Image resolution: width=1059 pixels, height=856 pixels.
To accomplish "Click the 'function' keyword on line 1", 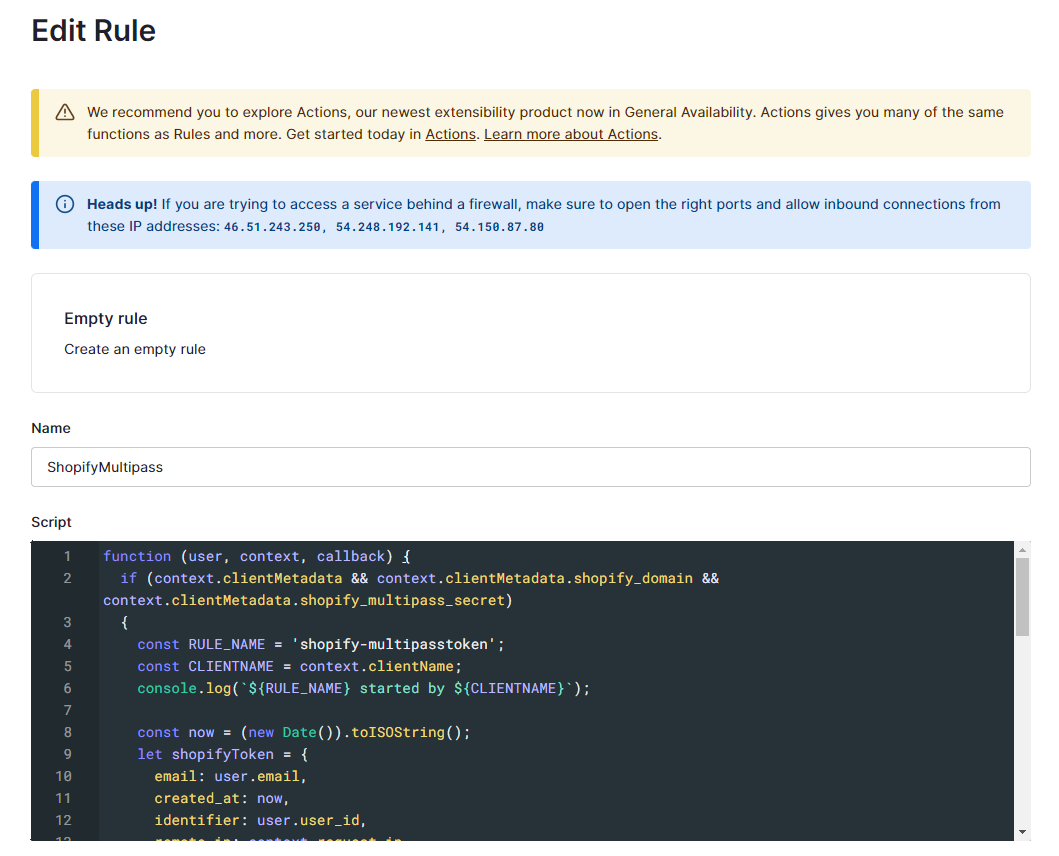I will [x=137, y=556].
